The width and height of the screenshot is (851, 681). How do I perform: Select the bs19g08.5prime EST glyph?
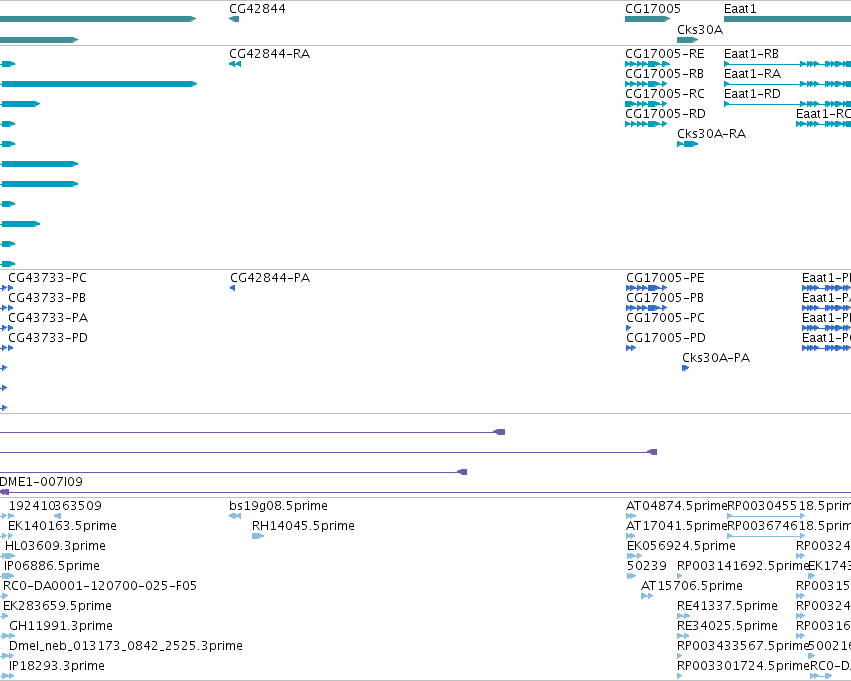[235, 516]
